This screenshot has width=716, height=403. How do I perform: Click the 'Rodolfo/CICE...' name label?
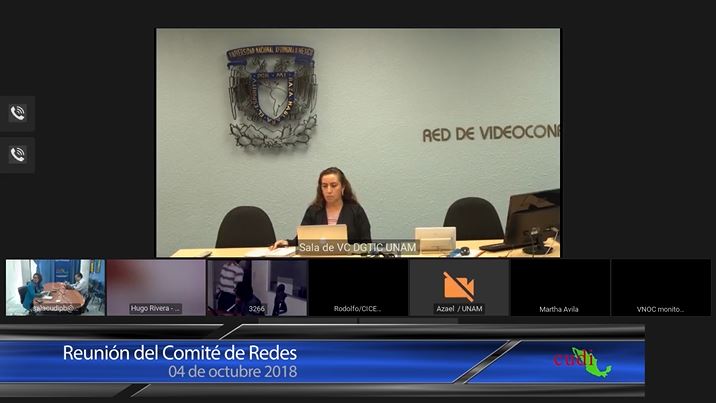pyautogui.click(x=357, y=309)
